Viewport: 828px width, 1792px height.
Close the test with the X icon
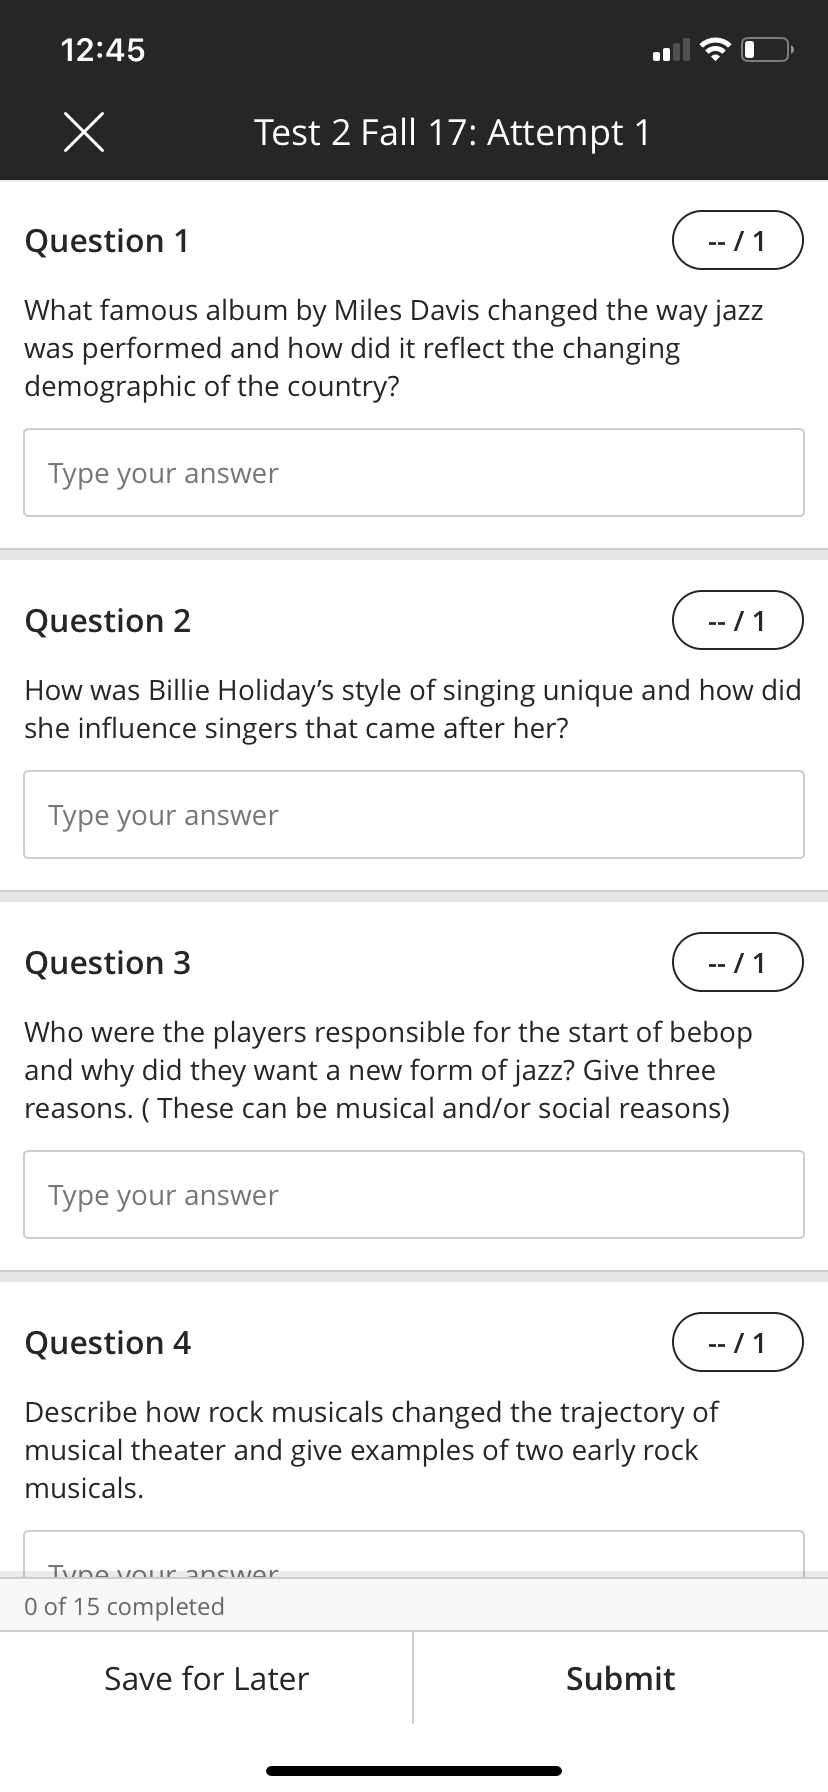tap(84, 132)
